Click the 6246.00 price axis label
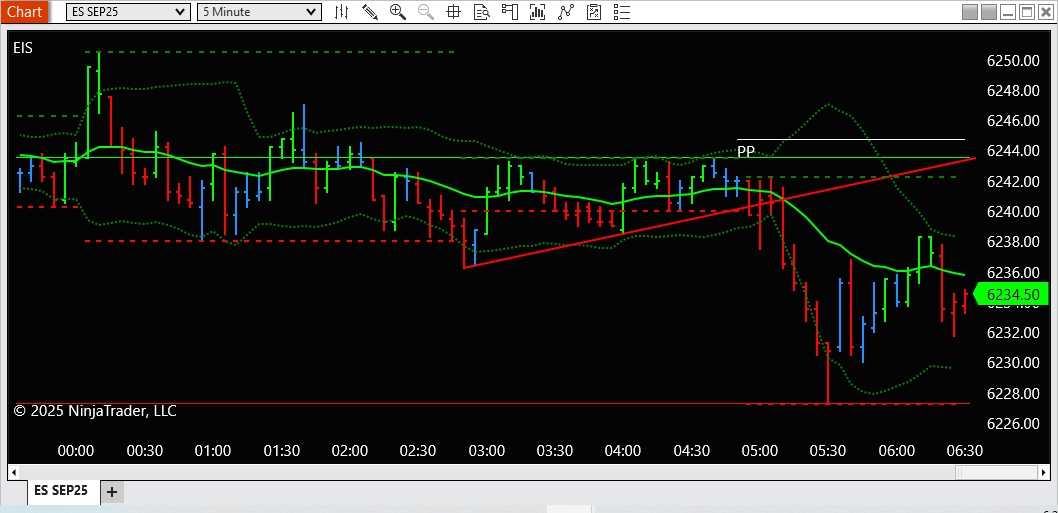 [1013, 121]
